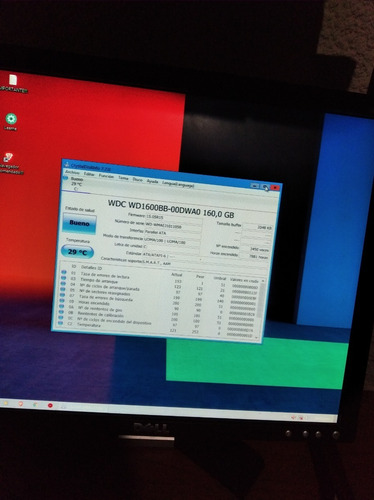Open the Disco menu
The height and width of the screenshot is (500, 374).
click(138, 179)
